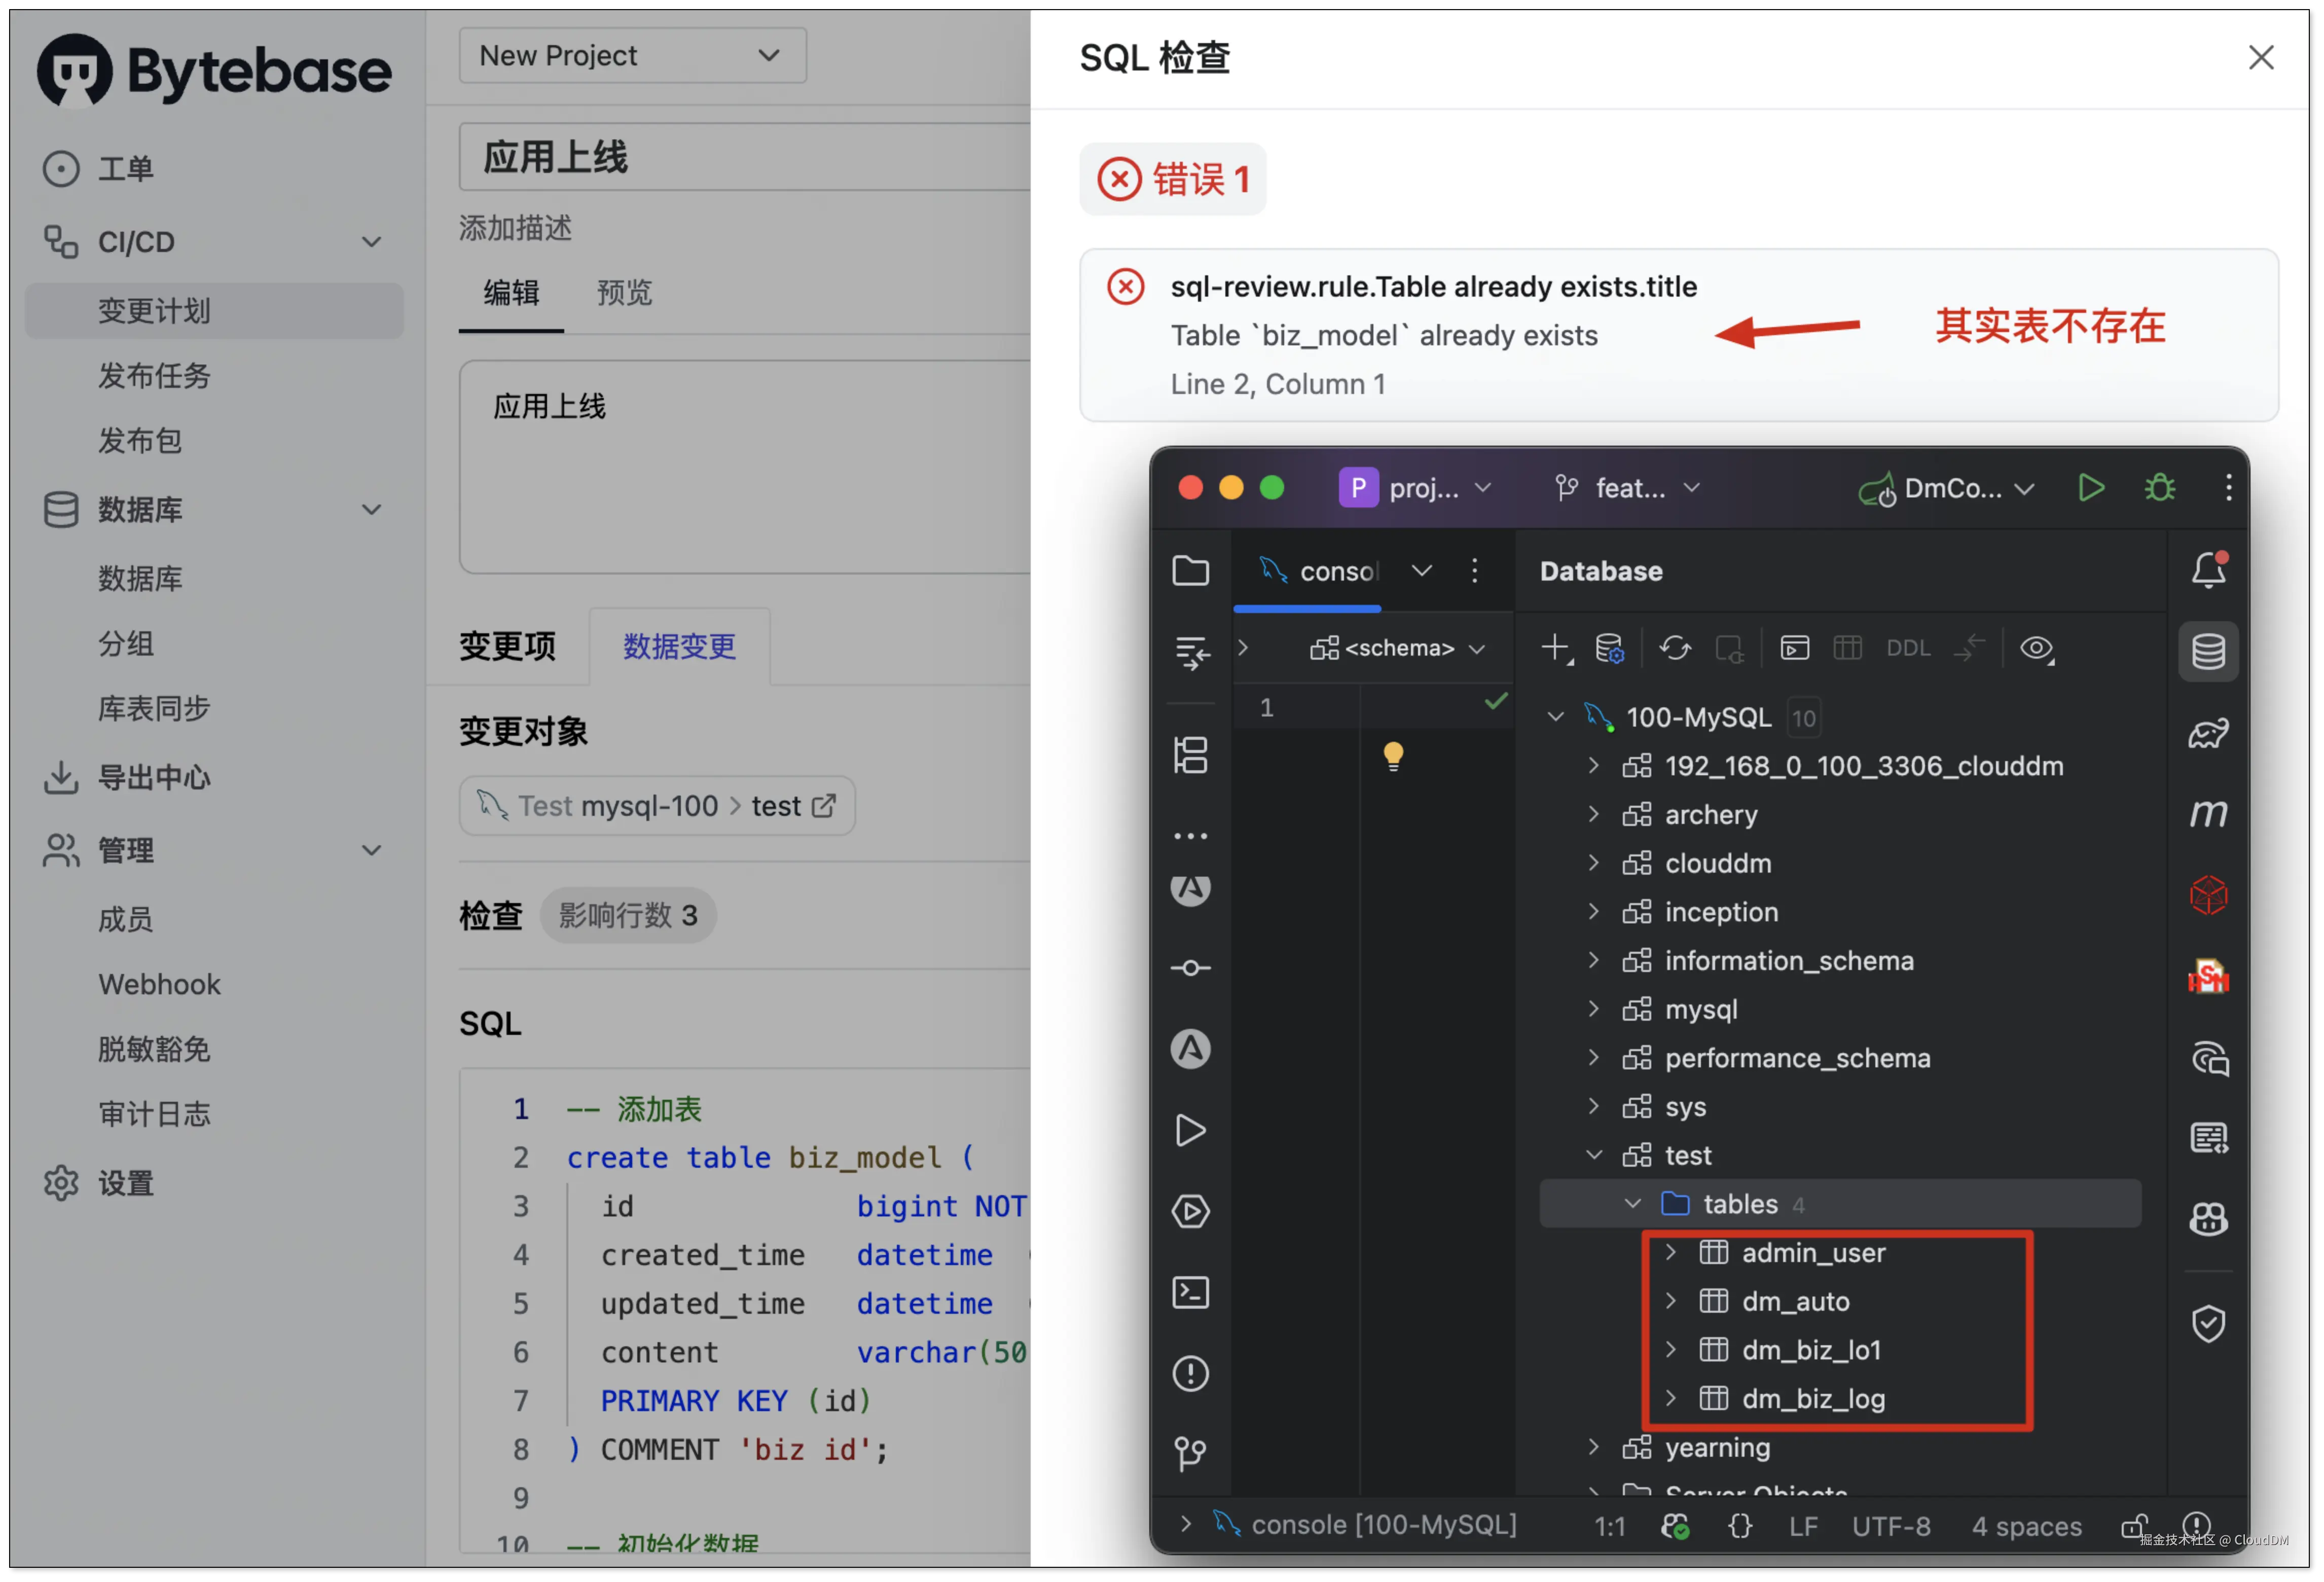Click the Debug bug icon in IDE

(2160, 488)
